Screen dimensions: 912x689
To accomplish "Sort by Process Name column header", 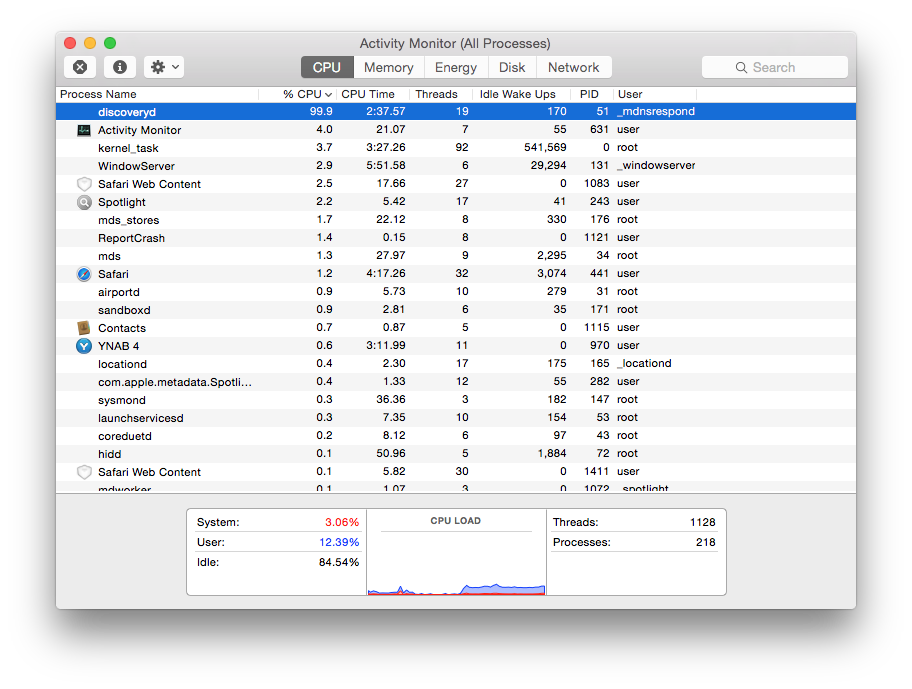I will [157, 94].
